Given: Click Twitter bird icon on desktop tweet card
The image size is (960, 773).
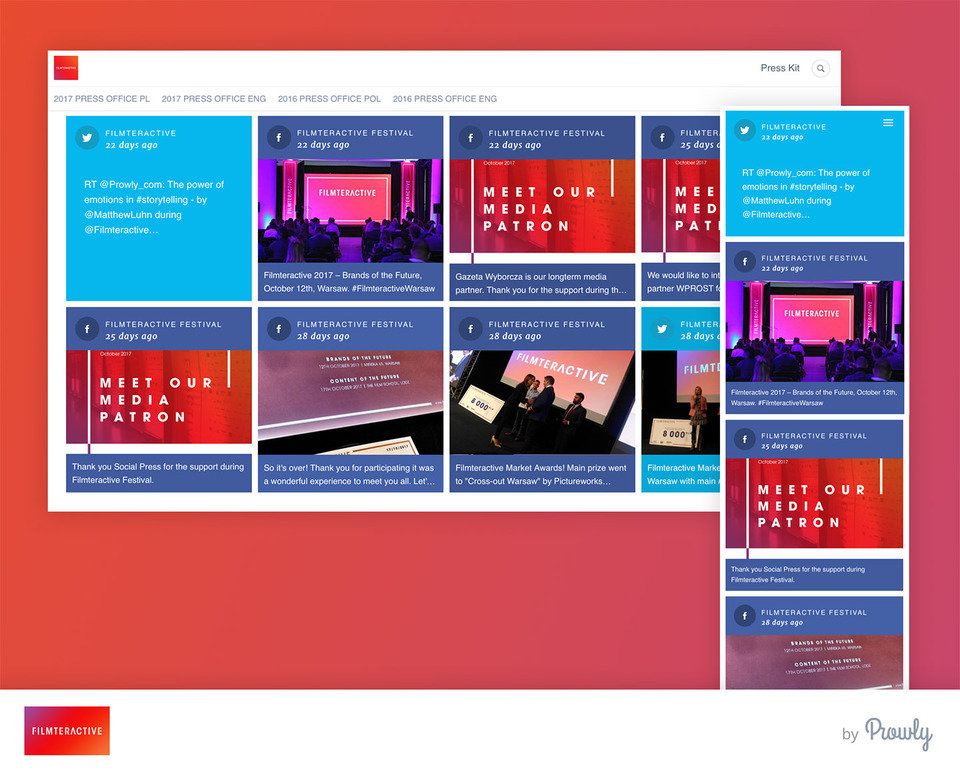Looking at the screenshot, I should (x=88, y=138).
